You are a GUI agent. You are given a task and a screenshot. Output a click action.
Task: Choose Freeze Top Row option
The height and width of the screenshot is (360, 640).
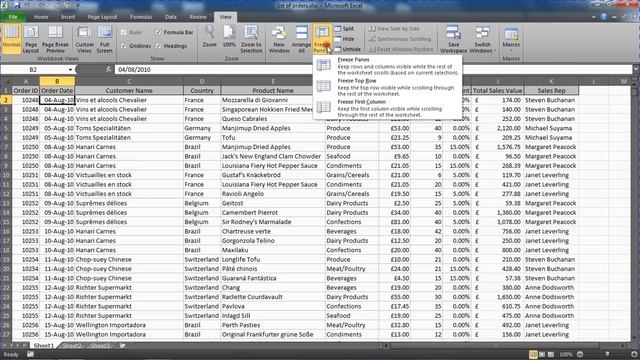387,87
